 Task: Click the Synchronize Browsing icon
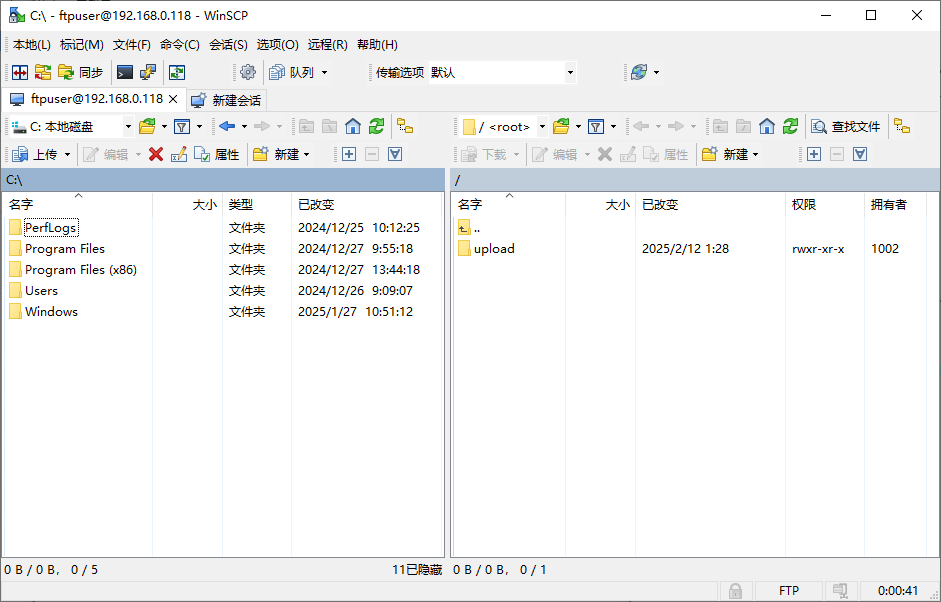(x=43, y=73)
